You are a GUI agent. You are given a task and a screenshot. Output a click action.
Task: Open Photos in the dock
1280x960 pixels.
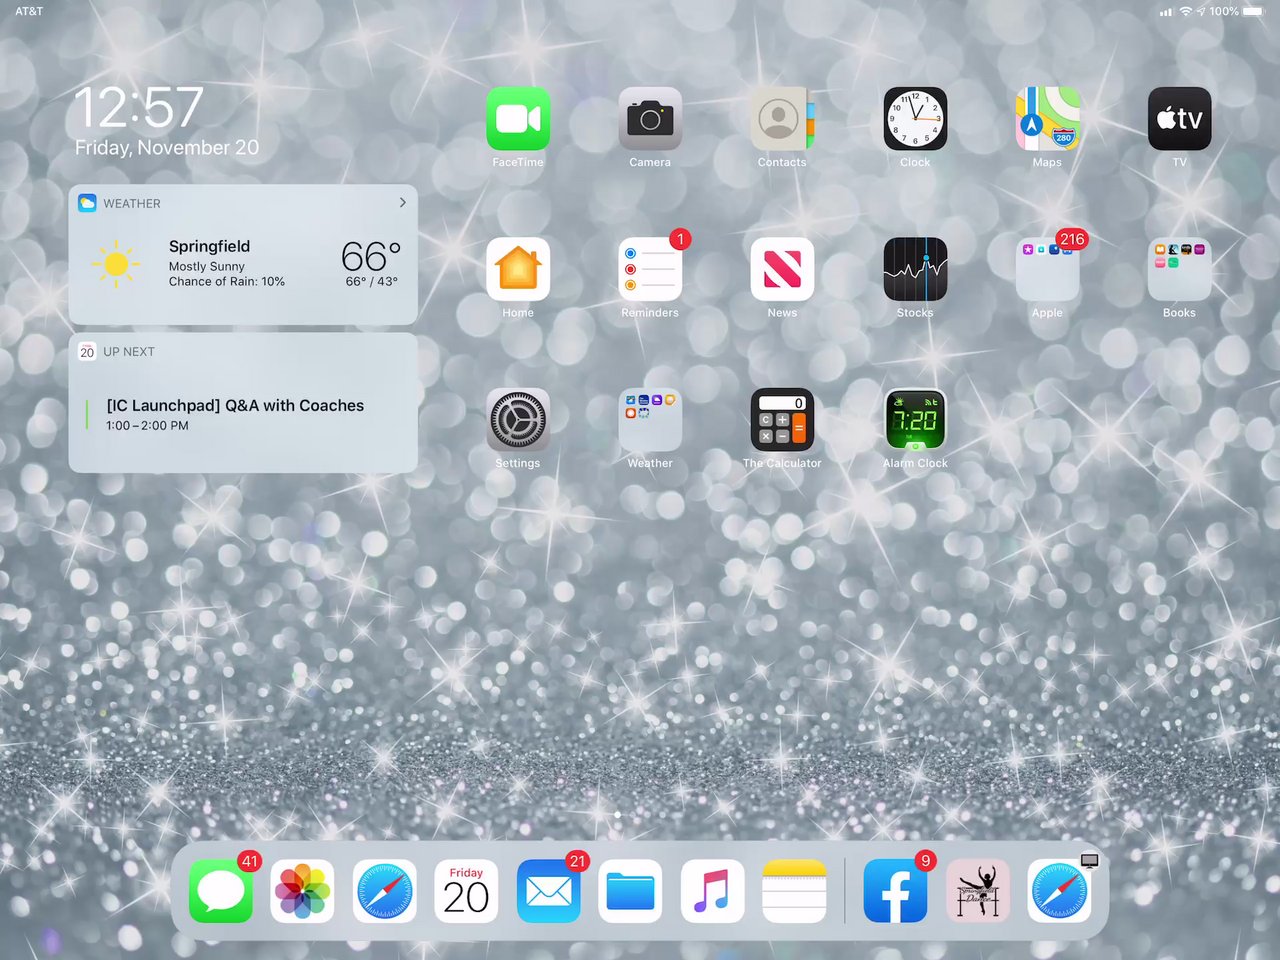click(303, 891)
